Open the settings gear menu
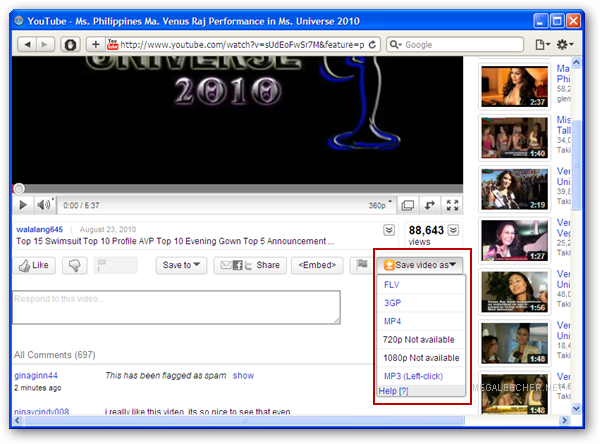Screen dimensions: 600x444 pos(564,45)
